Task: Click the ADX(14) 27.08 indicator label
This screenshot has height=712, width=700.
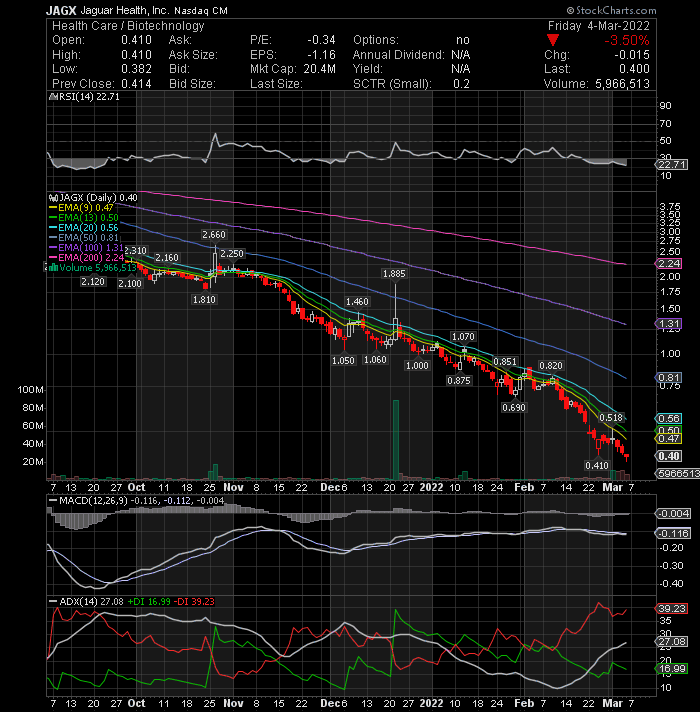Action: pyautogui.click(x=86, y=601)
